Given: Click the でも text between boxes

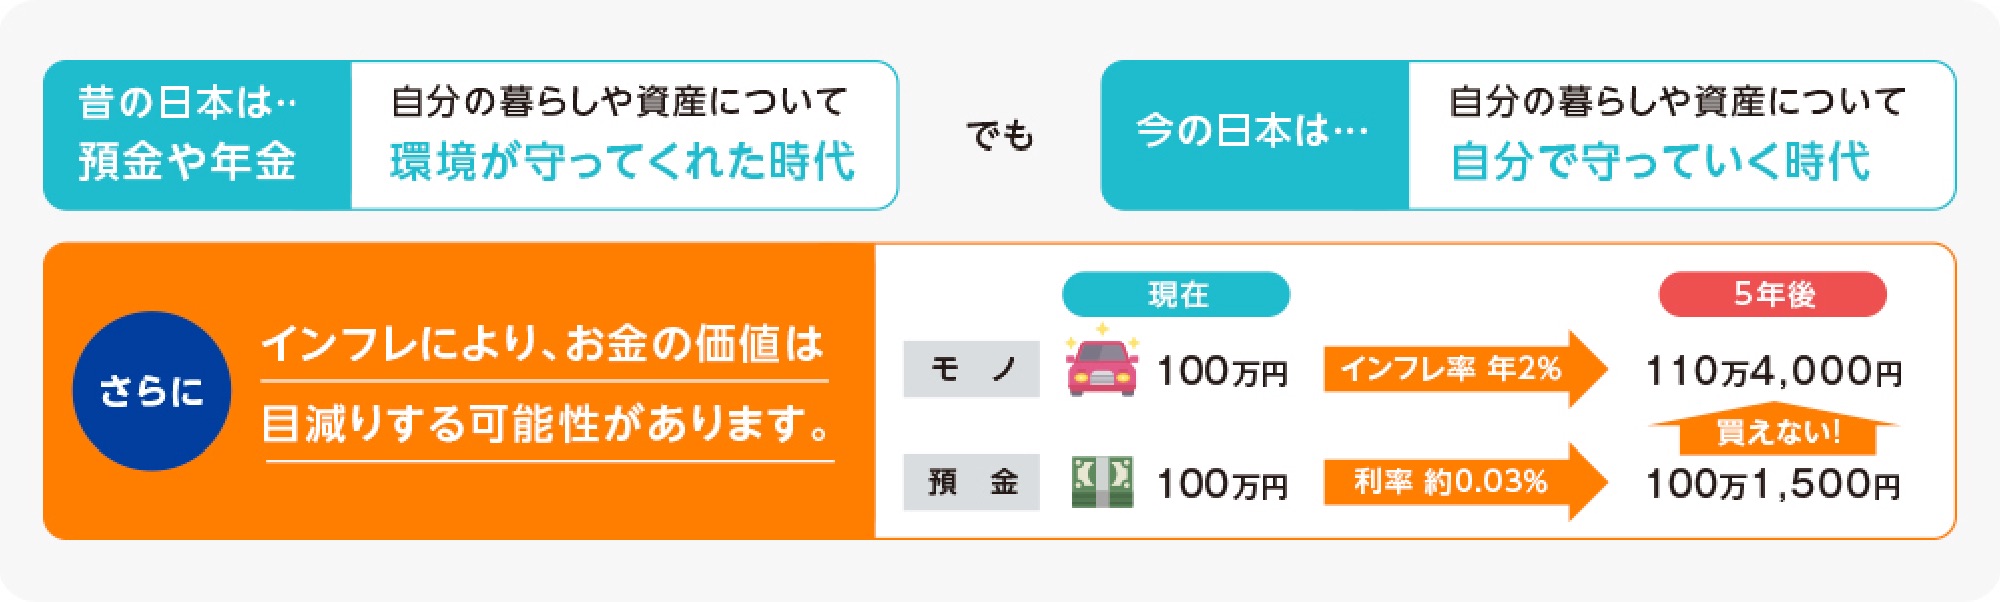Looking at the screenshot, I should (999, 135).
